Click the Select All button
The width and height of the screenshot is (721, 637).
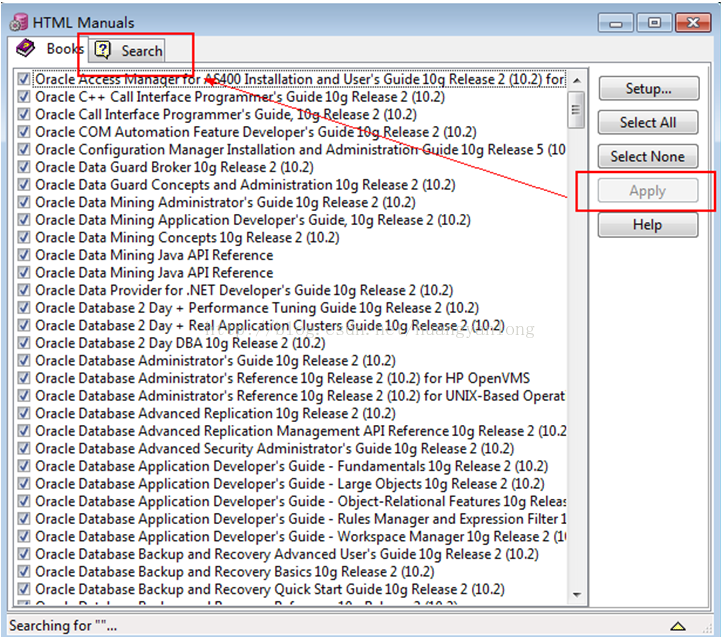(648, 122)
